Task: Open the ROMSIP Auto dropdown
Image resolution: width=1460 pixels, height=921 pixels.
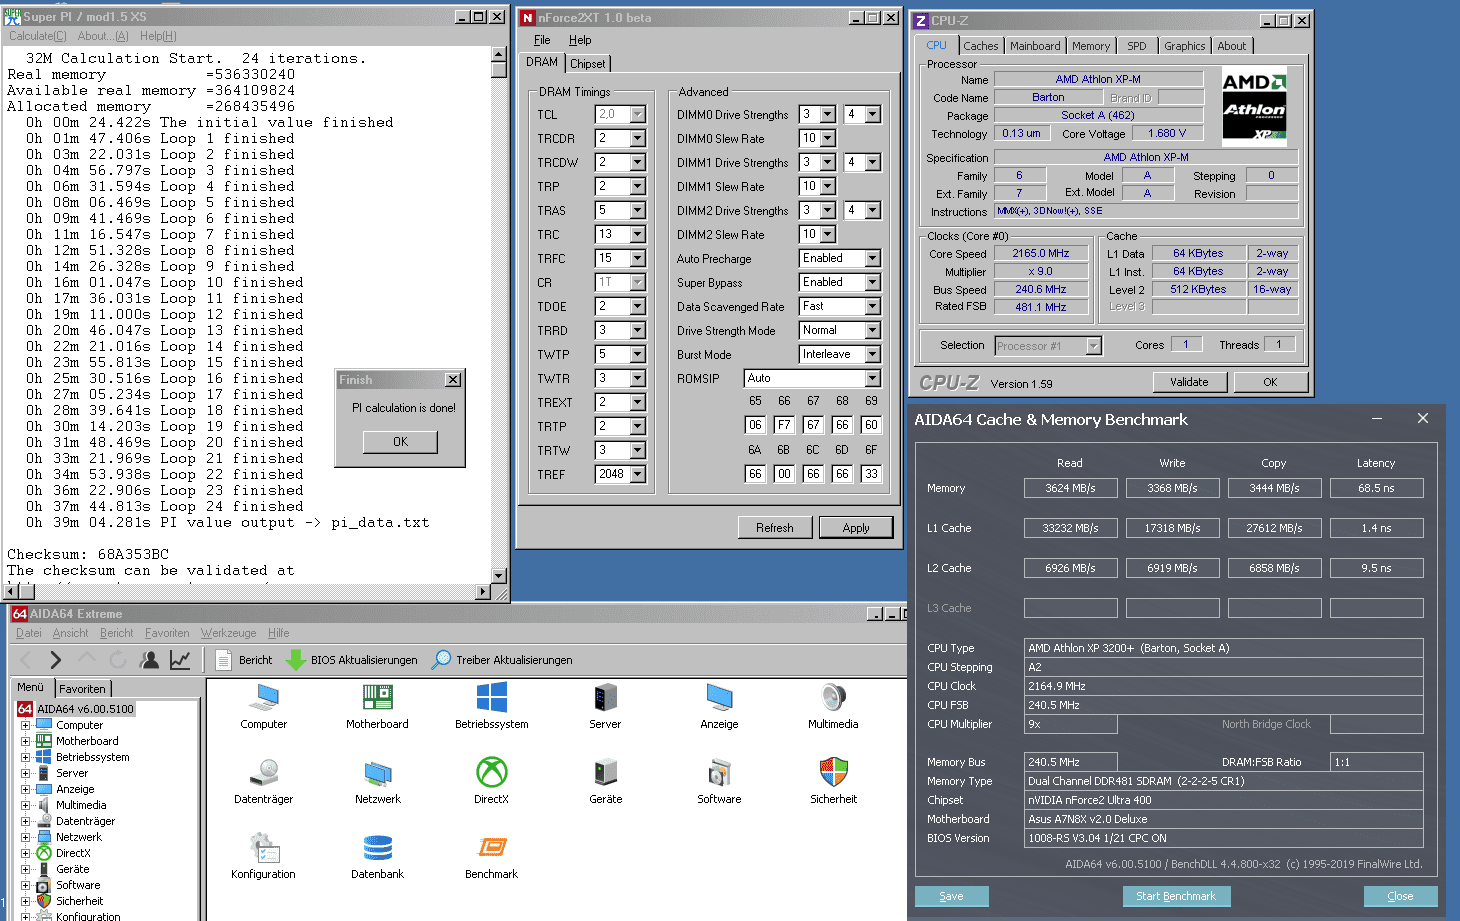Action: 872,379
